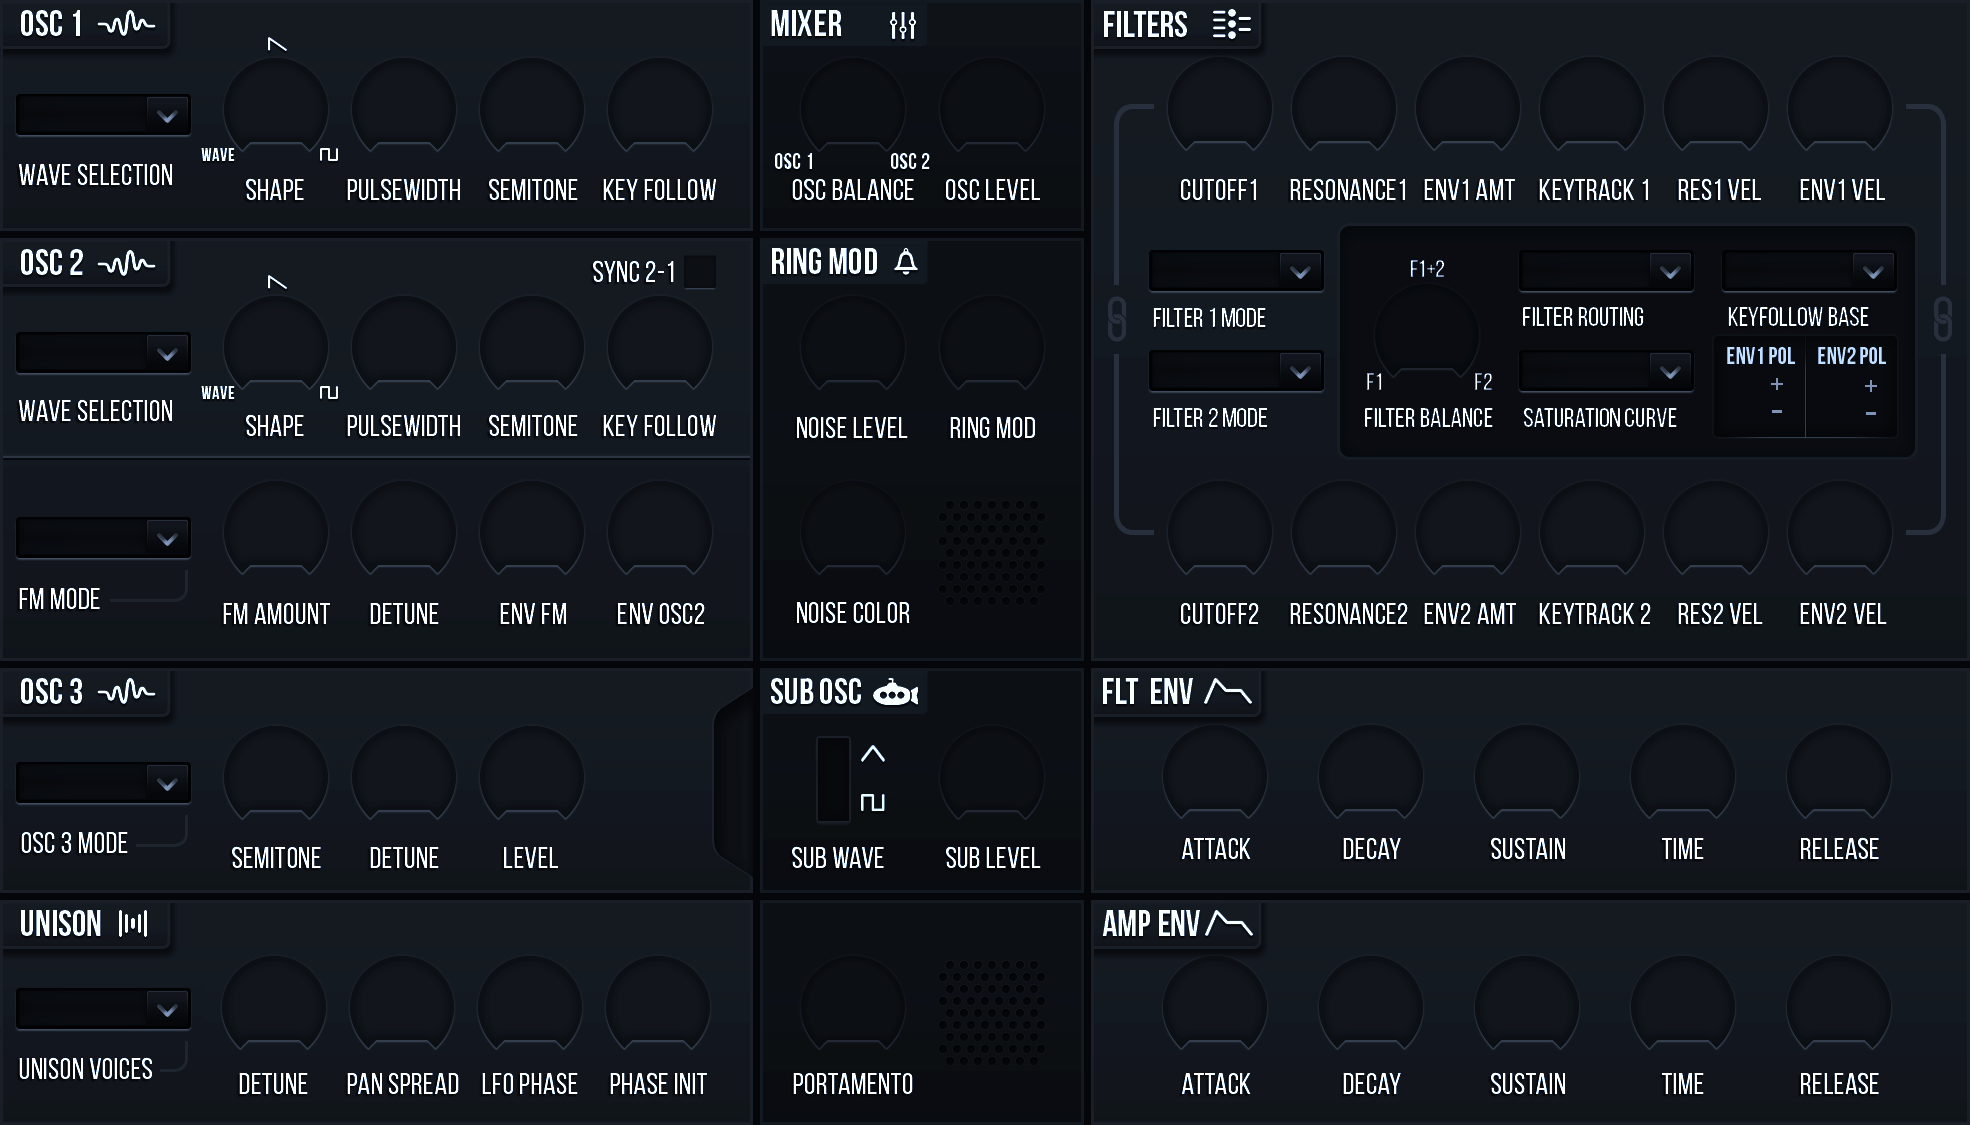The width and height of the screenshot is (1970, 1125).
Task: Click the Sub Wave selector switch
Action: point(833,779)
